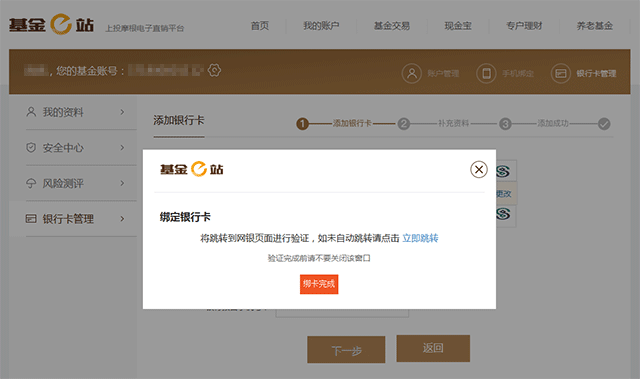Click the 绑卡完成 button

tap(319, 284)
